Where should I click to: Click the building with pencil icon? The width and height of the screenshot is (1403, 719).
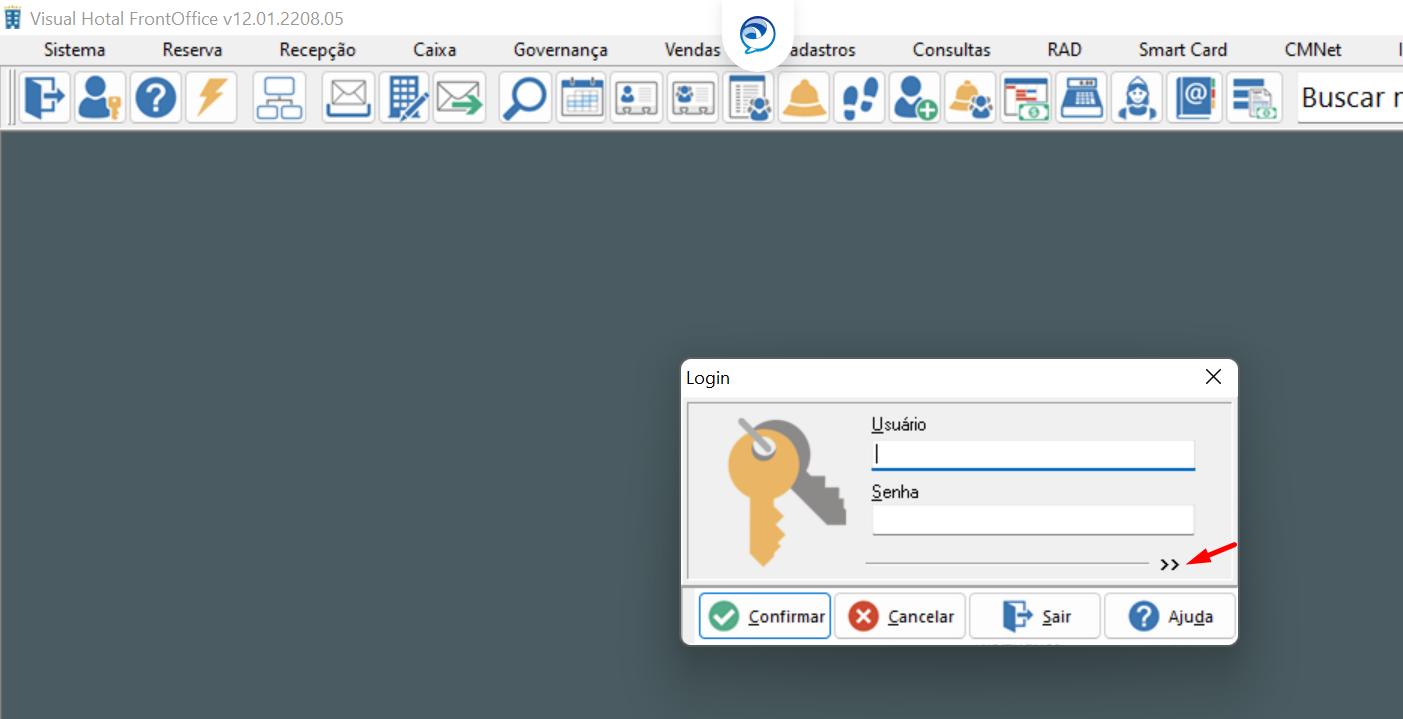[x=404, y=98]
